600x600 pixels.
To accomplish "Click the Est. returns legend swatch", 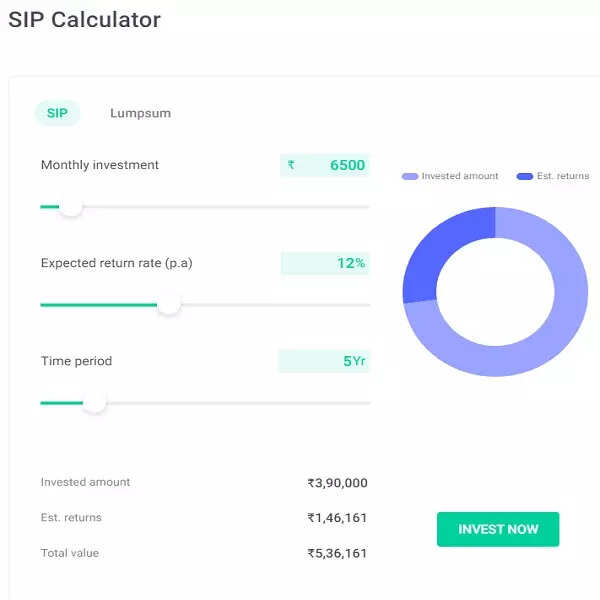I will coord(525,176).
